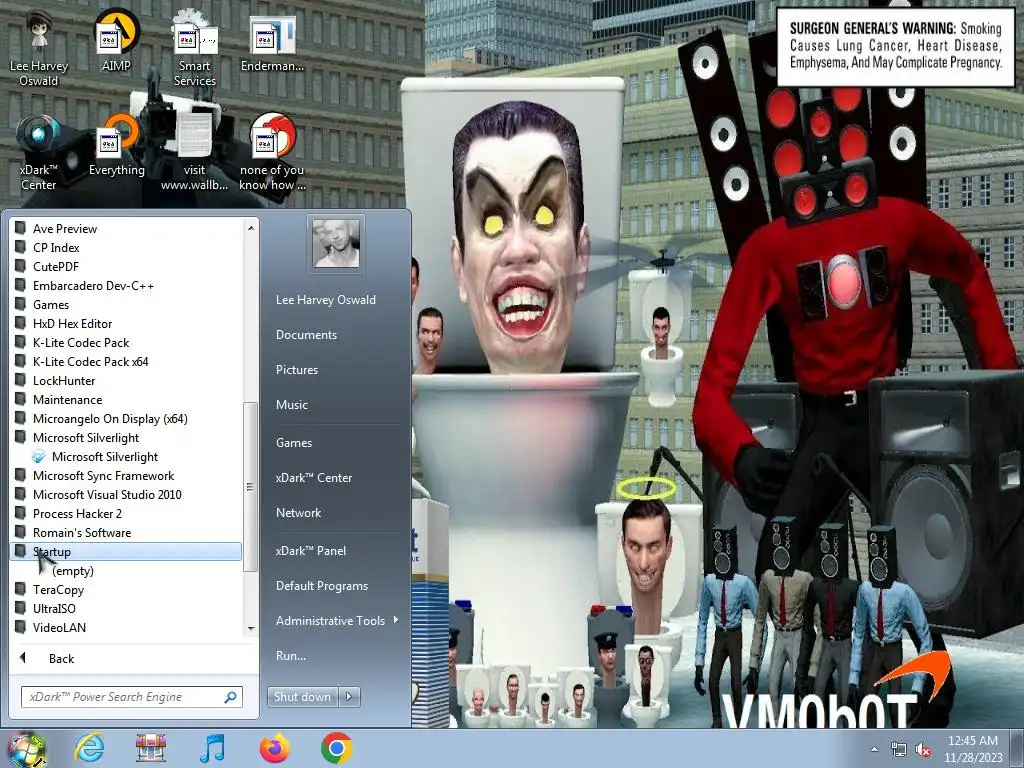Screen dimensions: 1024x768
Task: Click the programs list scrollbar thumb
Action: pos(251,487)
